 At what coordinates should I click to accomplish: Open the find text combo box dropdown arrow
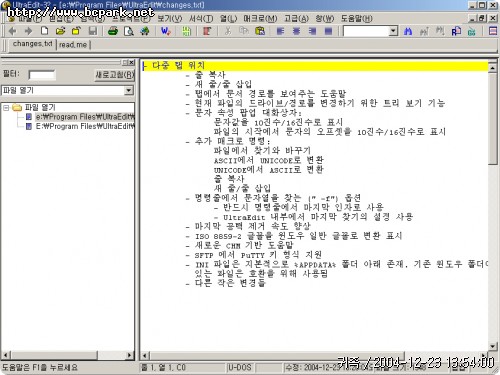tap(394, 31)
